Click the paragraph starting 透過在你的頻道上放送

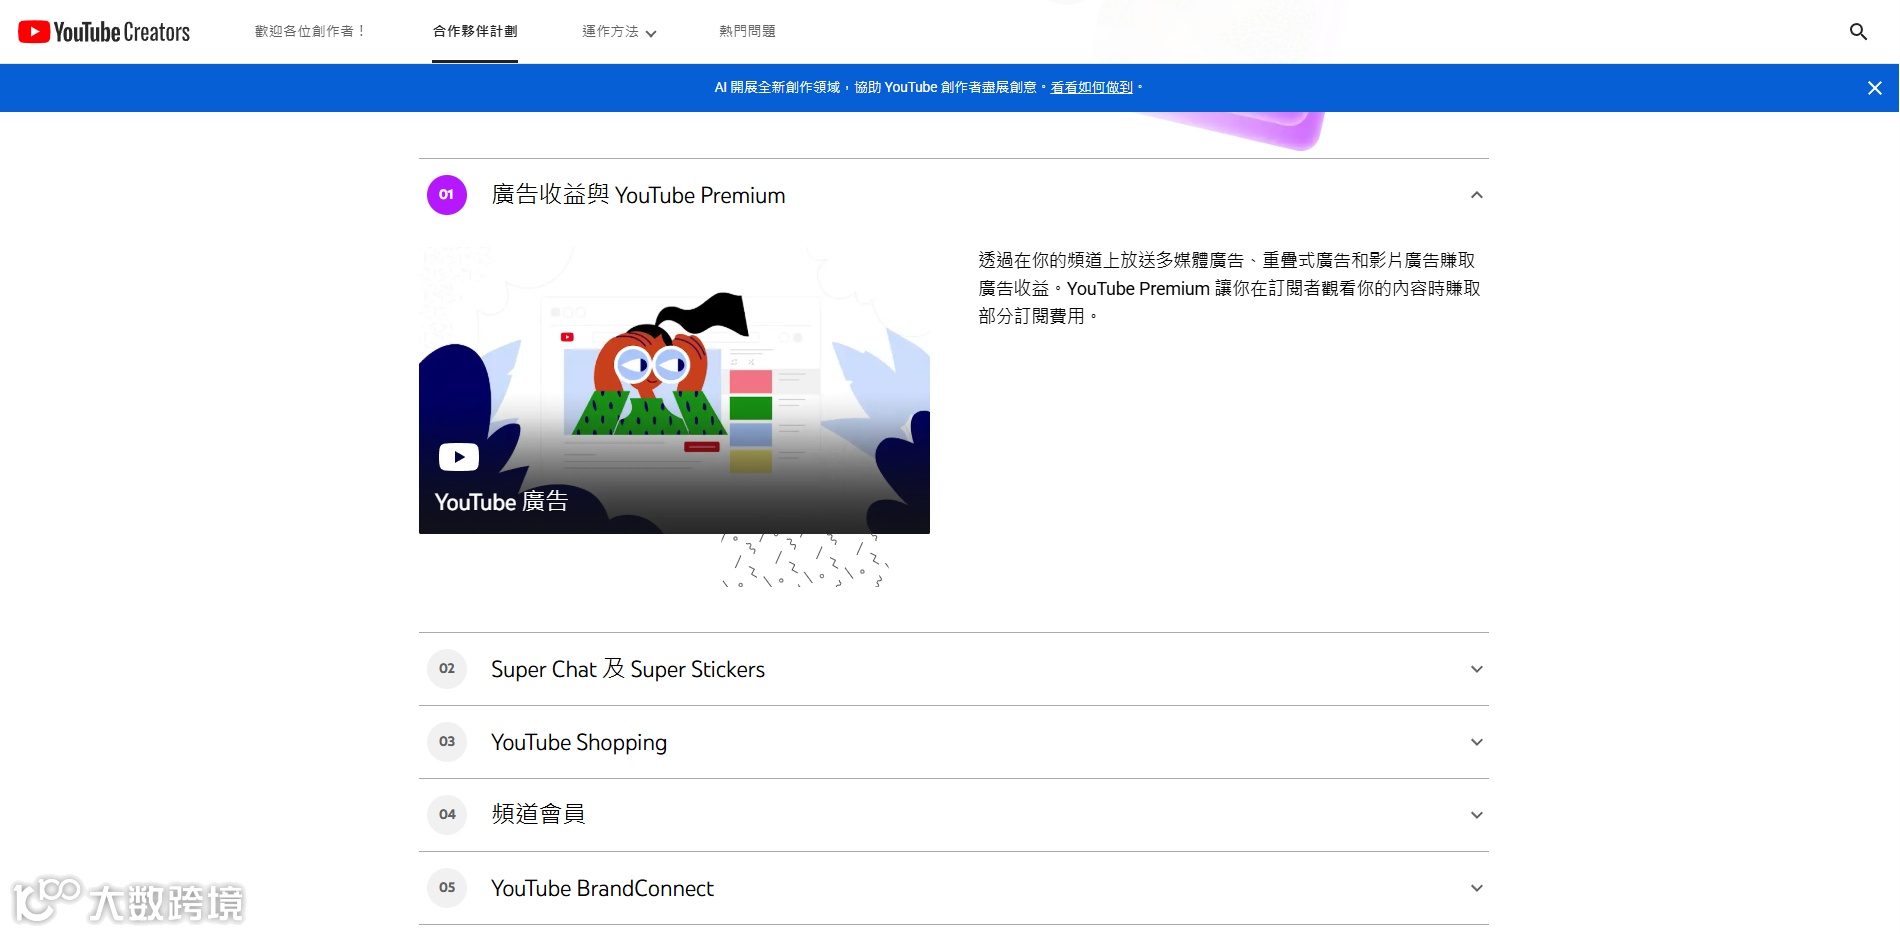(1229, 288)
